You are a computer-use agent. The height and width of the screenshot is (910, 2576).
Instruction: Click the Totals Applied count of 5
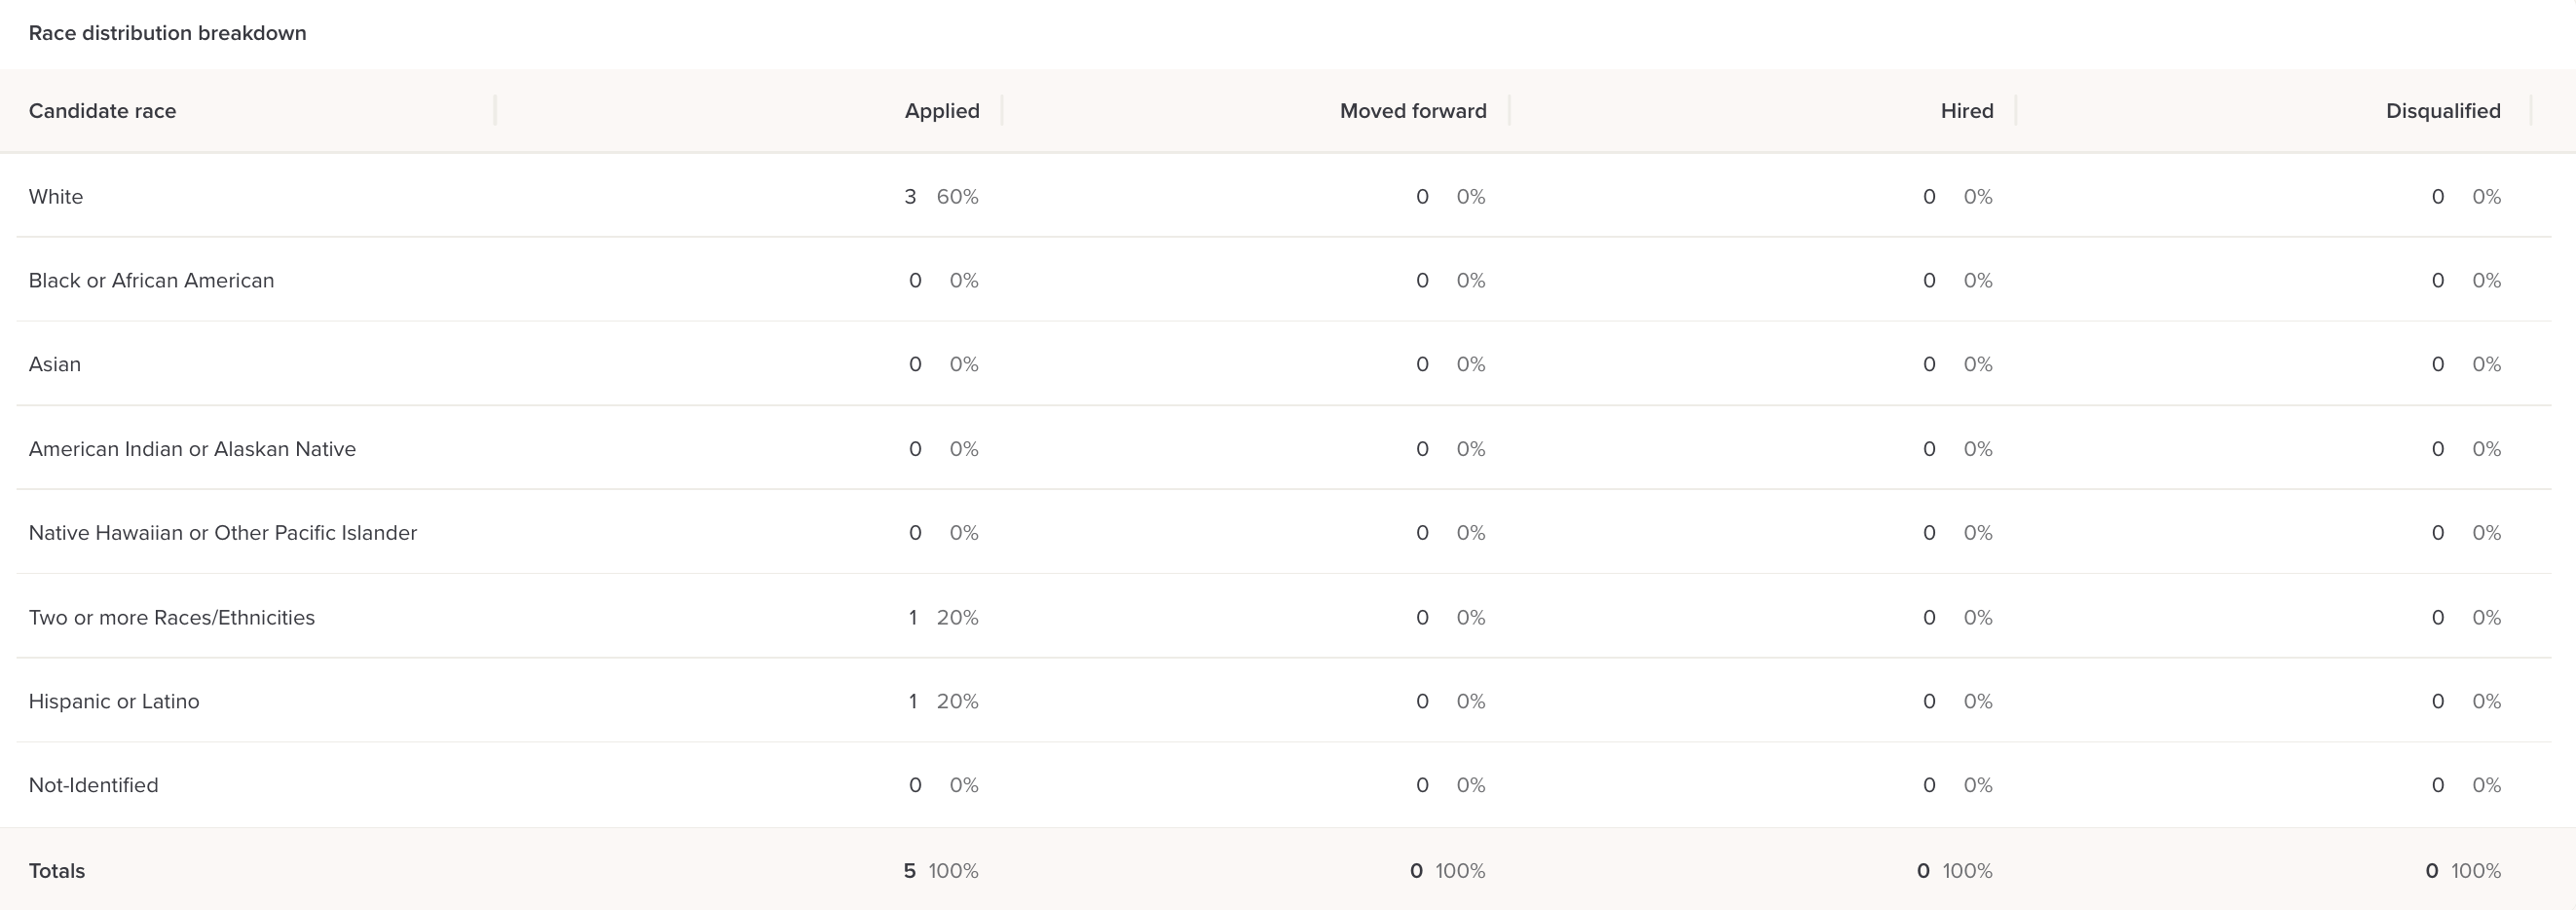909,871
